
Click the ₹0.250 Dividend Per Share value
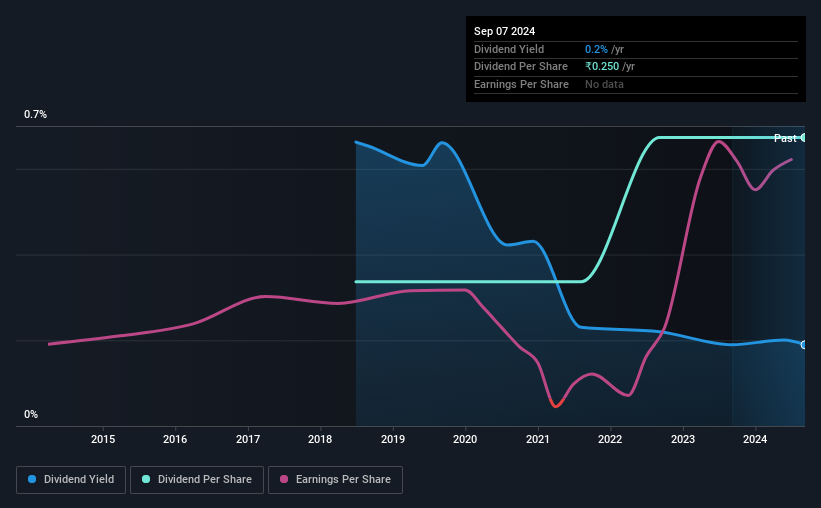click(x=602, y=67)
